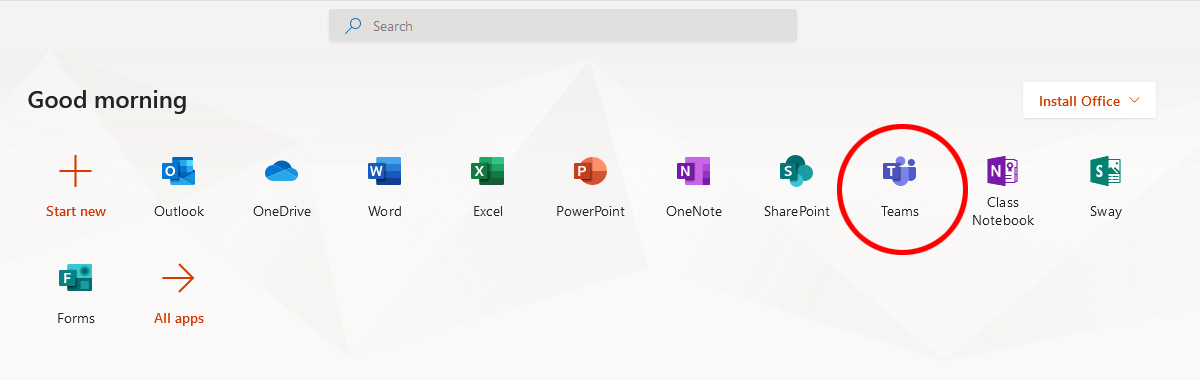The width and height of the screenshot is (1200, 380).
Task: Open the OneDrive cloud icon
Action: point(282,172)
